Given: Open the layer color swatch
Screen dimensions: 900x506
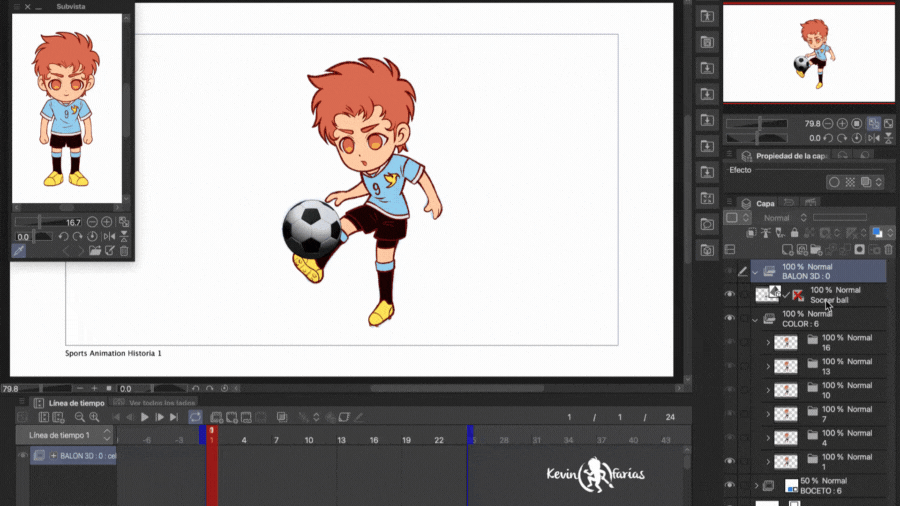Looking at the screenshot, I should 877,233.
